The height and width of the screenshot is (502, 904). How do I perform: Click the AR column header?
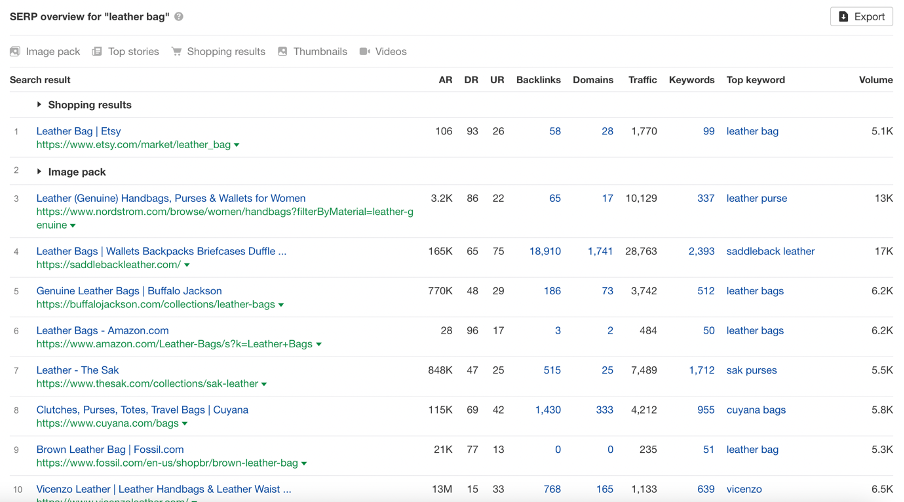point(445,80)
